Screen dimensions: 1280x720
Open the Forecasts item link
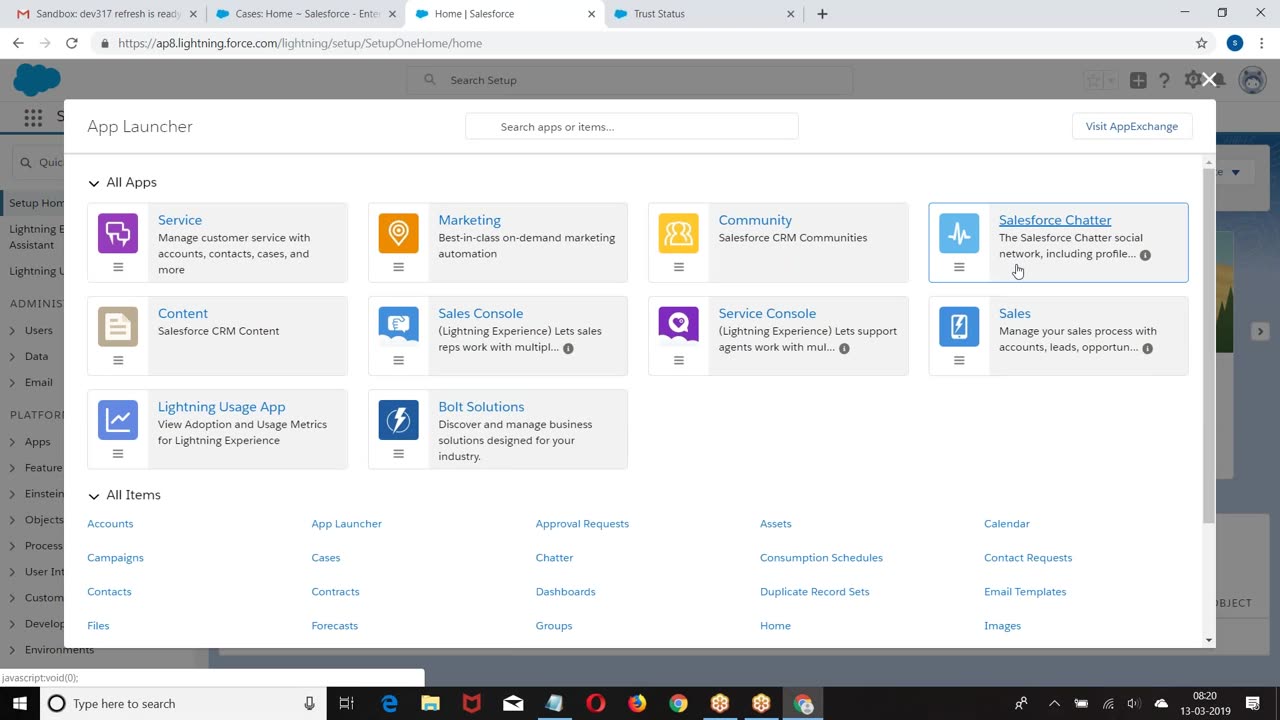334,626
